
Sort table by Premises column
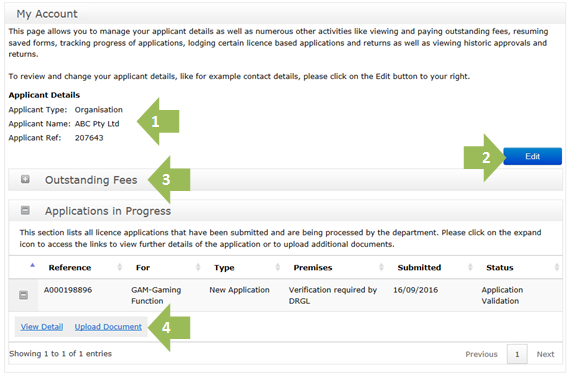pos(313,267)
